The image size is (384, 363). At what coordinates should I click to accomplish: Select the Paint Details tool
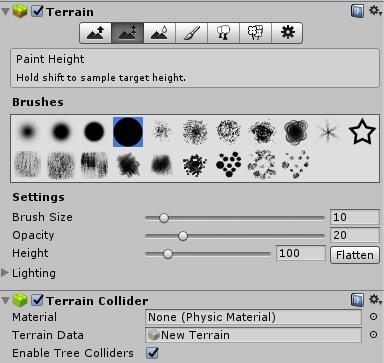[x=255, y=33]
